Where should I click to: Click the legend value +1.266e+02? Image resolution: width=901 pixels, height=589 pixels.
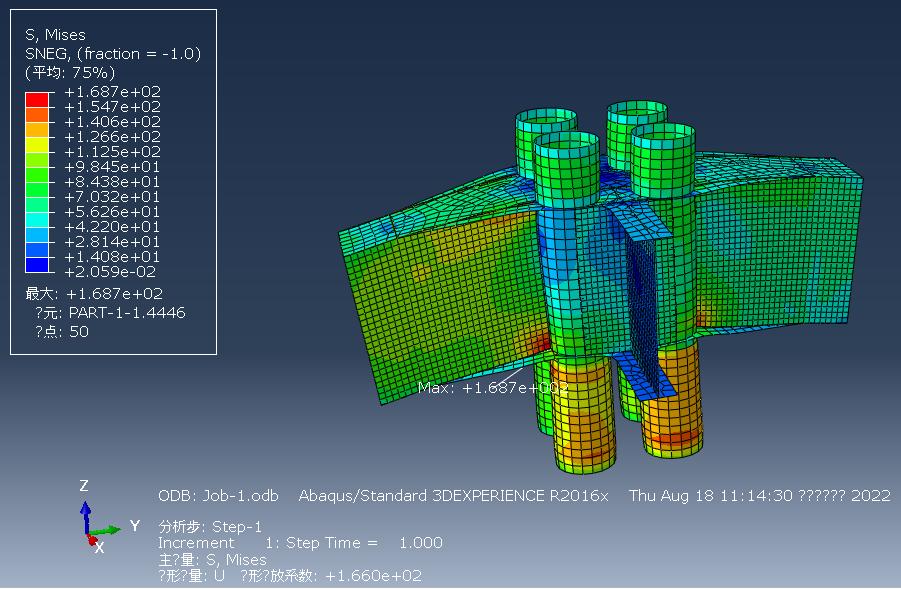[x=113, y=137]
